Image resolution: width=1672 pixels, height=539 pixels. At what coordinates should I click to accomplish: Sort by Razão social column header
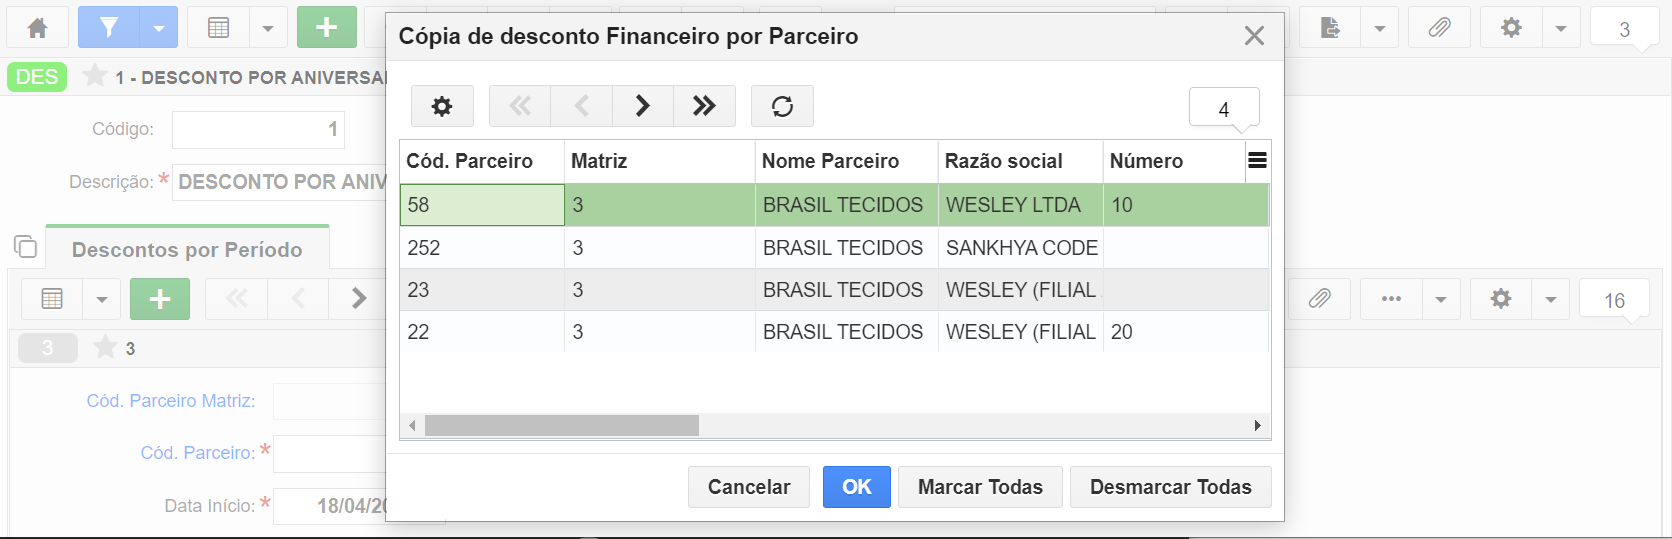1003,161
